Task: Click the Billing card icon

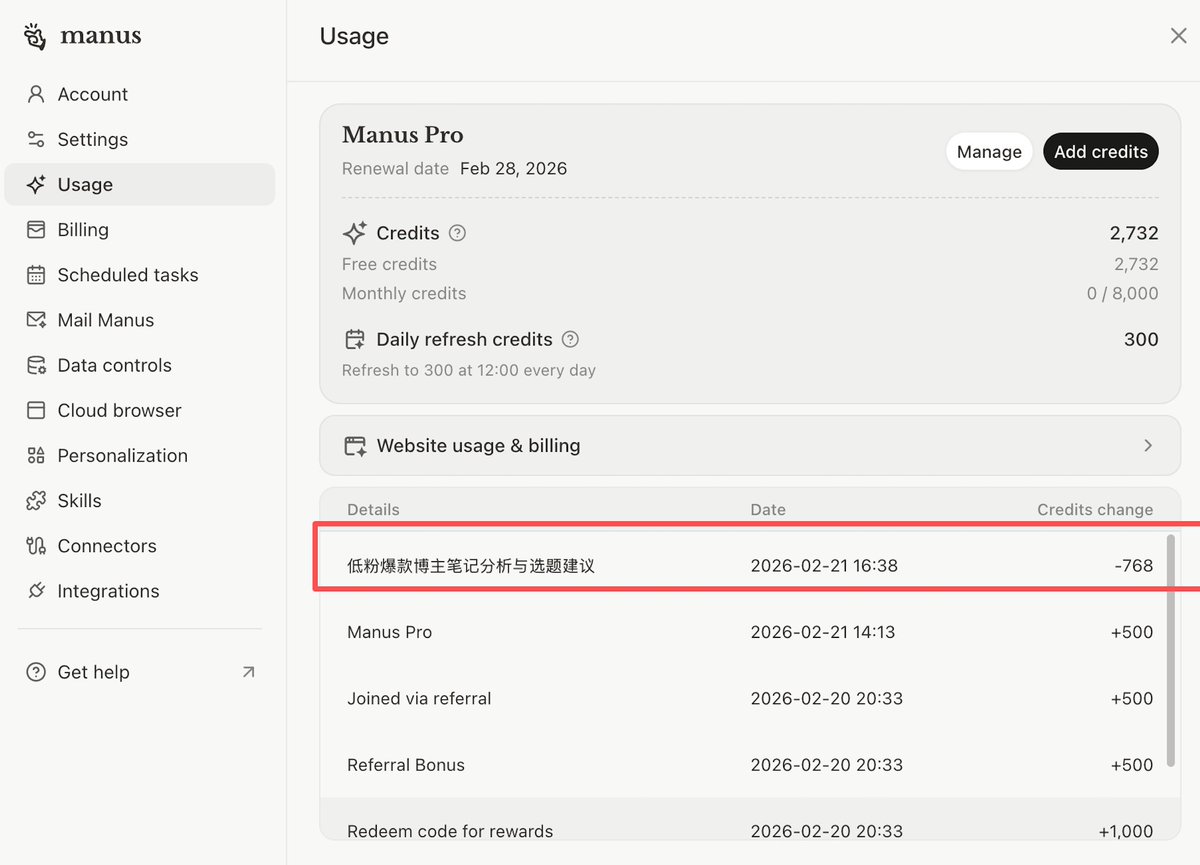Action: pyautogui.click(x=36, y=229)
